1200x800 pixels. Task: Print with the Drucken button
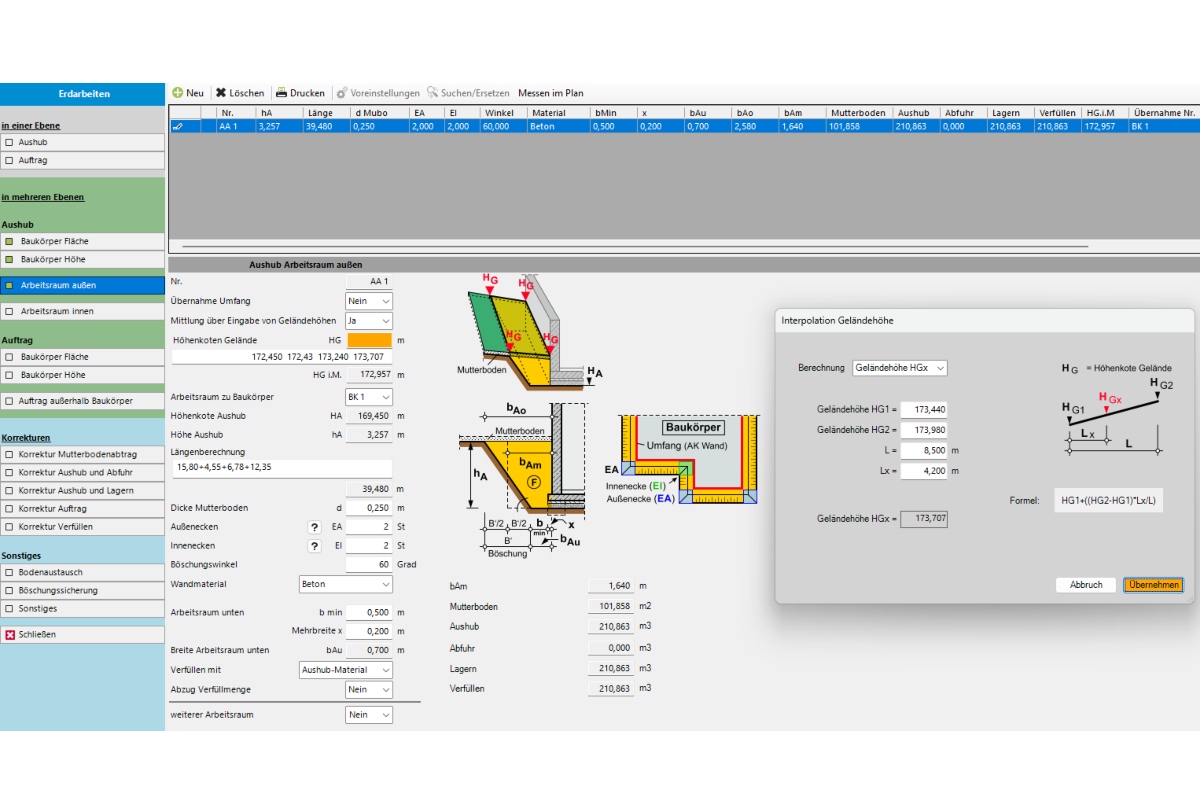click(x=300, y=93)
